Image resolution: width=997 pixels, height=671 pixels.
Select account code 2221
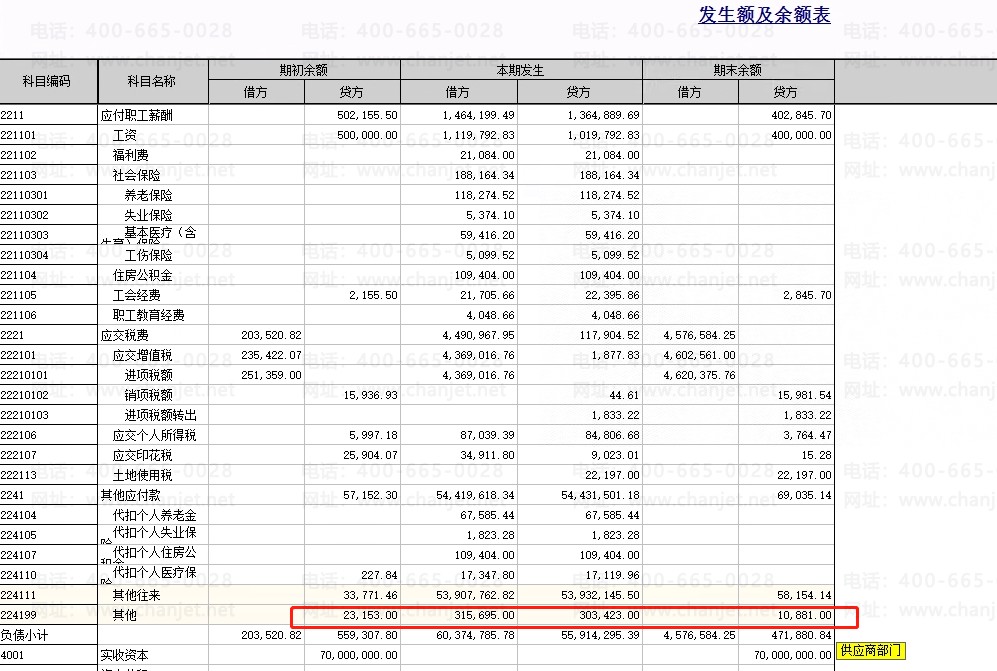click(x=12, y=335)
